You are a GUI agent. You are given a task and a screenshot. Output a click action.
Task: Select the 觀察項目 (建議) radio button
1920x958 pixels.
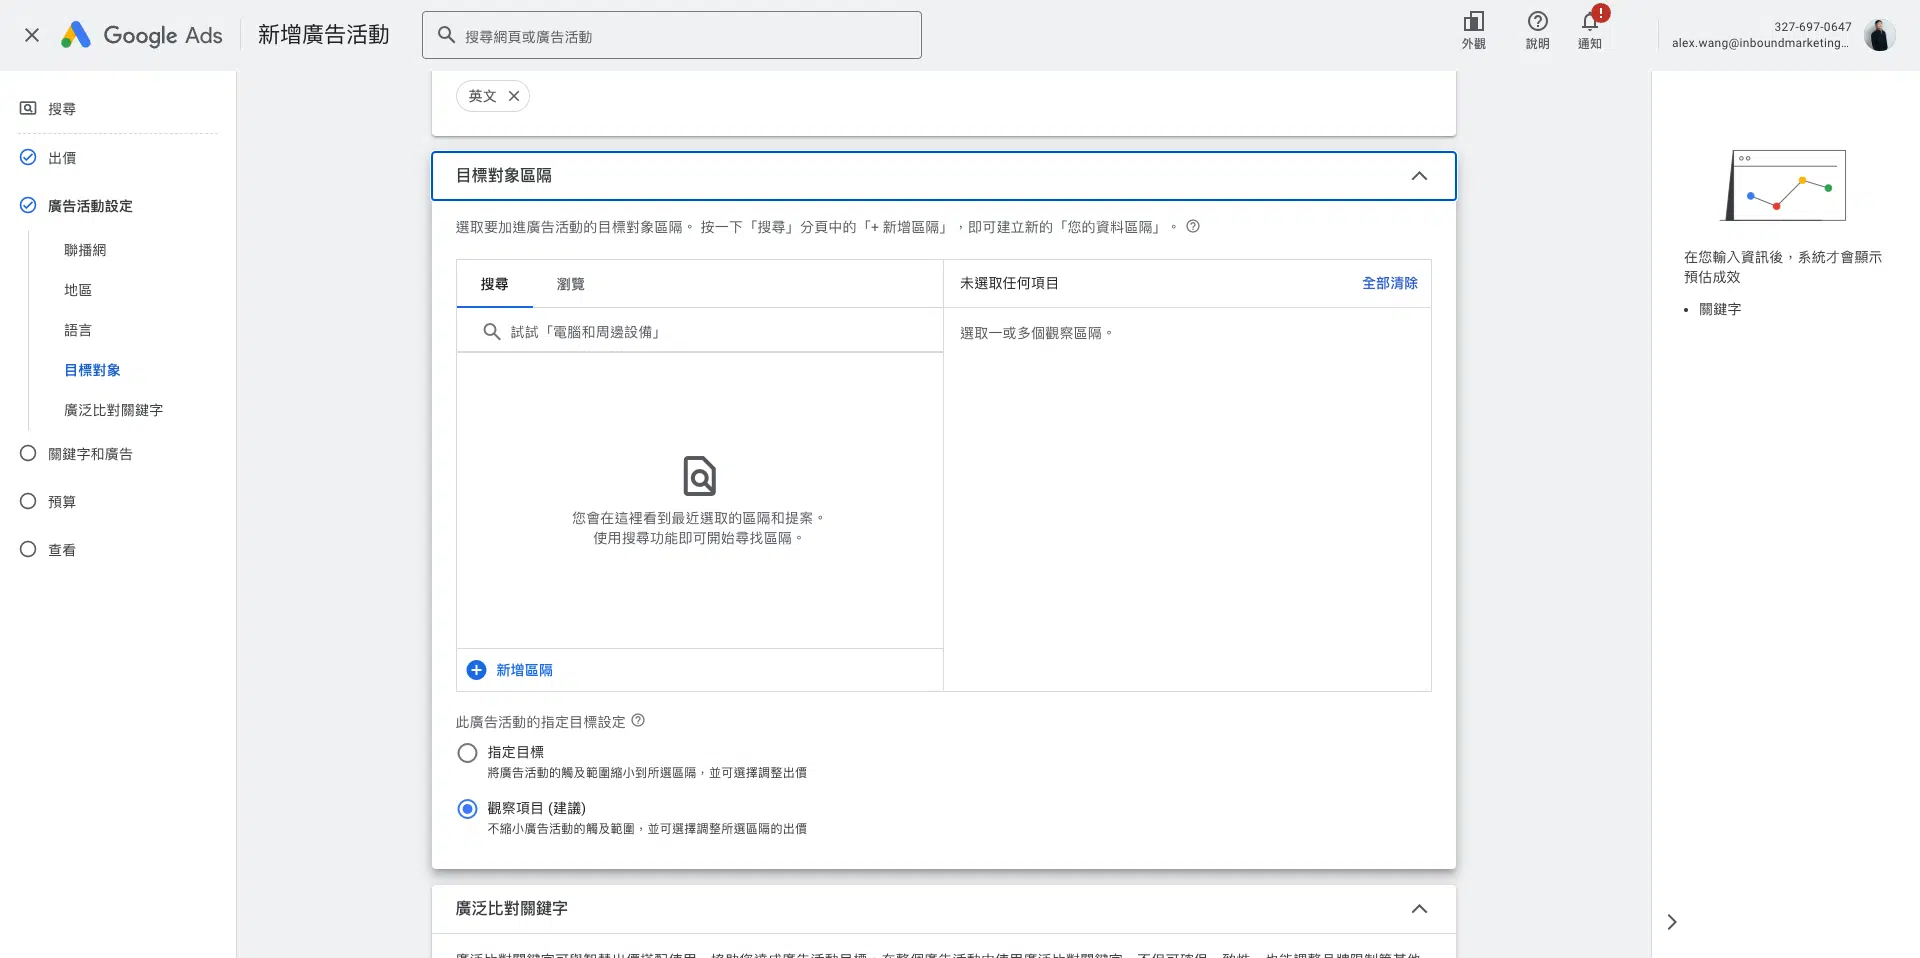[467, 809]
